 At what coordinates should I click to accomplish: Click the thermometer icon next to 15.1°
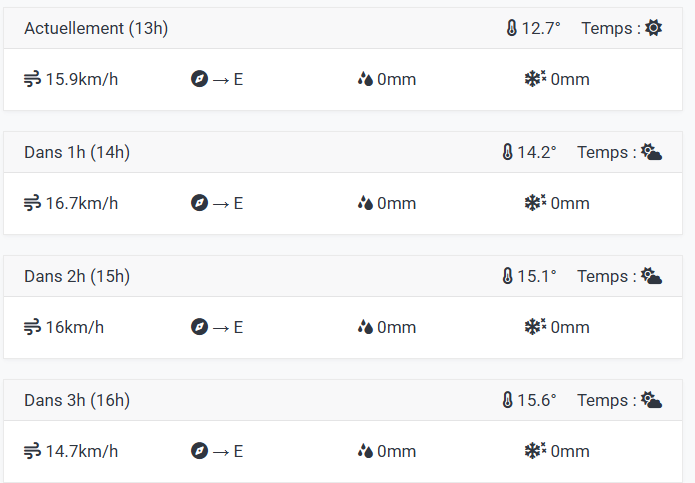point(508,276)
